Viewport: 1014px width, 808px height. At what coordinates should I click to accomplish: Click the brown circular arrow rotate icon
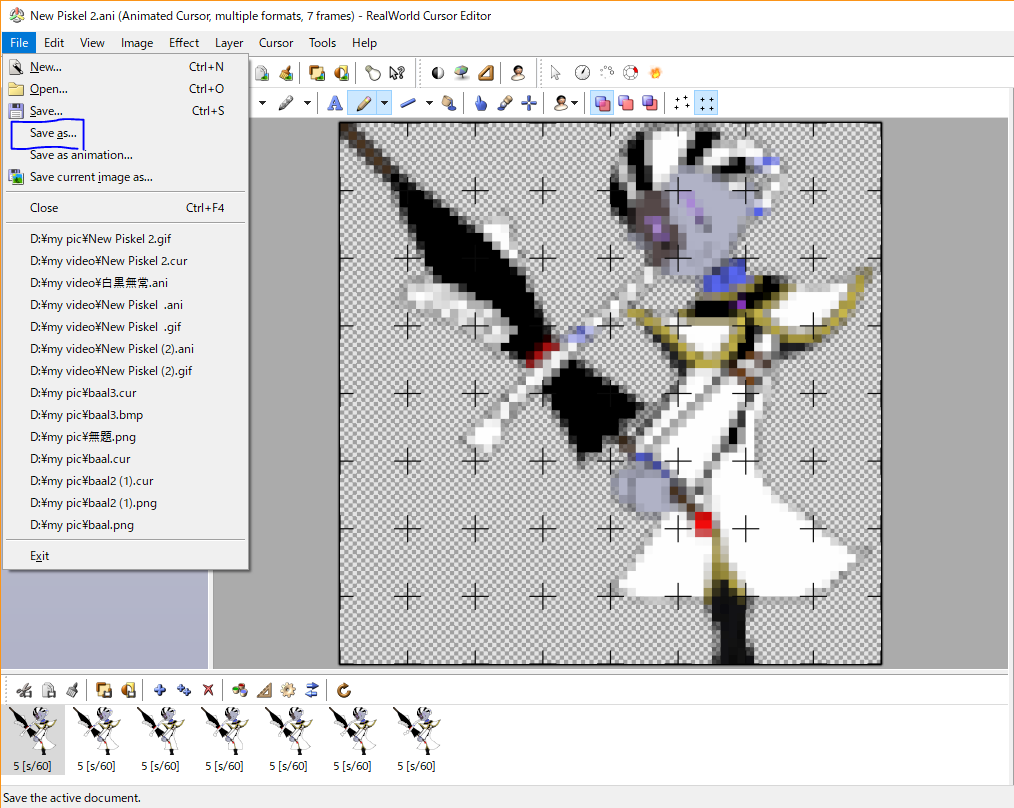click(343, 690)
